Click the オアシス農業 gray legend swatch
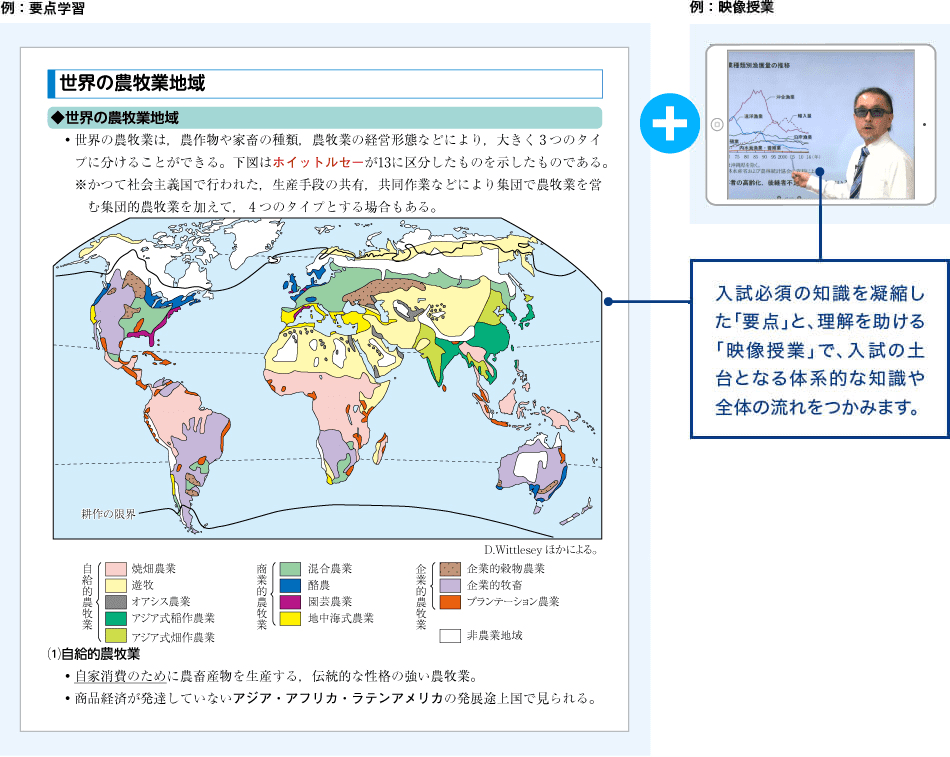 [x=116, y=601]
